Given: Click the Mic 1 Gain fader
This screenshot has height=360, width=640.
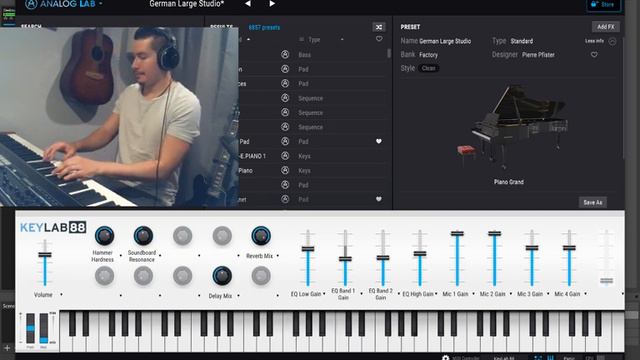Looking at the screenshot, I should pos(457,233).
